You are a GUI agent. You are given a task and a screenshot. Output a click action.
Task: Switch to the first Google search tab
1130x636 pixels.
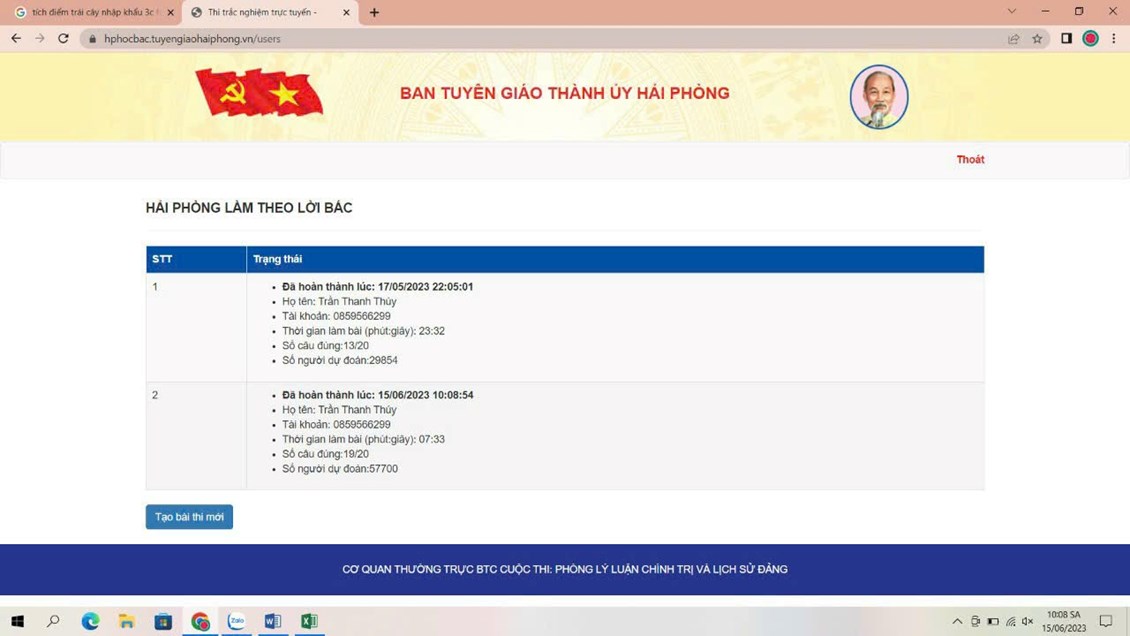88,13
